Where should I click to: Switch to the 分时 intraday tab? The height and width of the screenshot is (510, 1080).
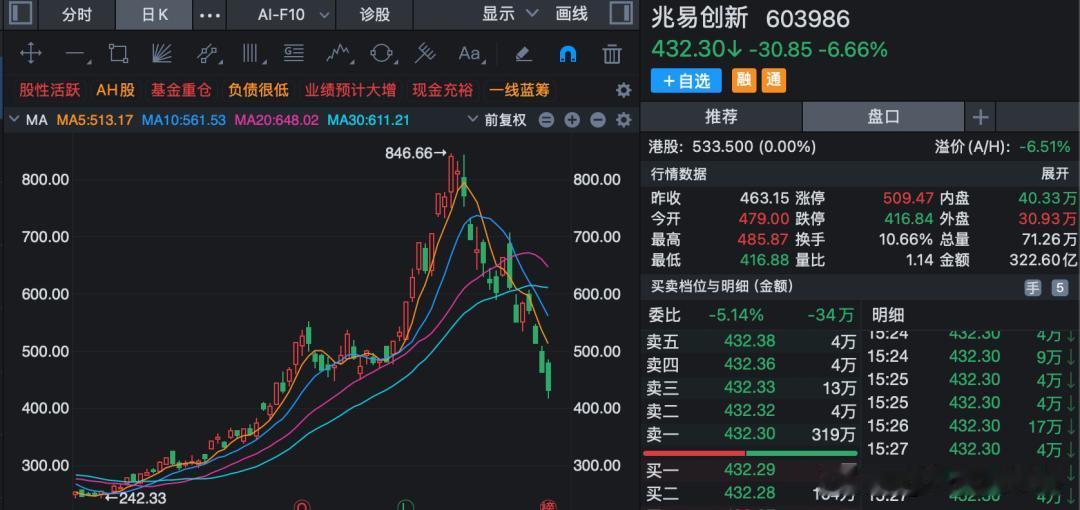[76, 14]
